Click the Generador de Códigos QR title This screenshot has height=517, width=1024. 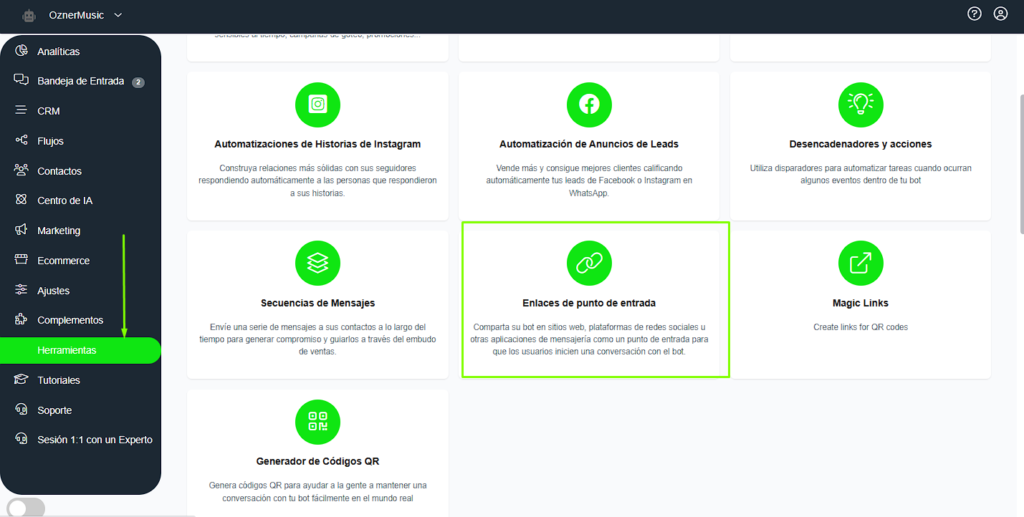[317, 461]
